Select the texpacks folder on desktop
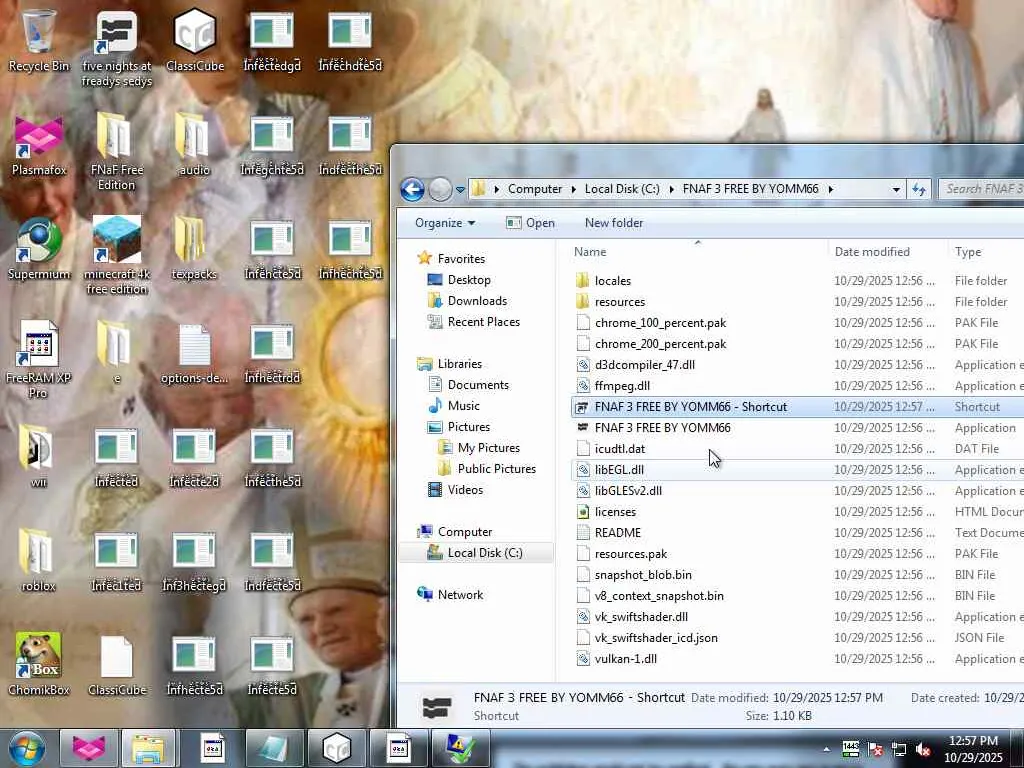The image size is (1024, 768). point(194,248)
